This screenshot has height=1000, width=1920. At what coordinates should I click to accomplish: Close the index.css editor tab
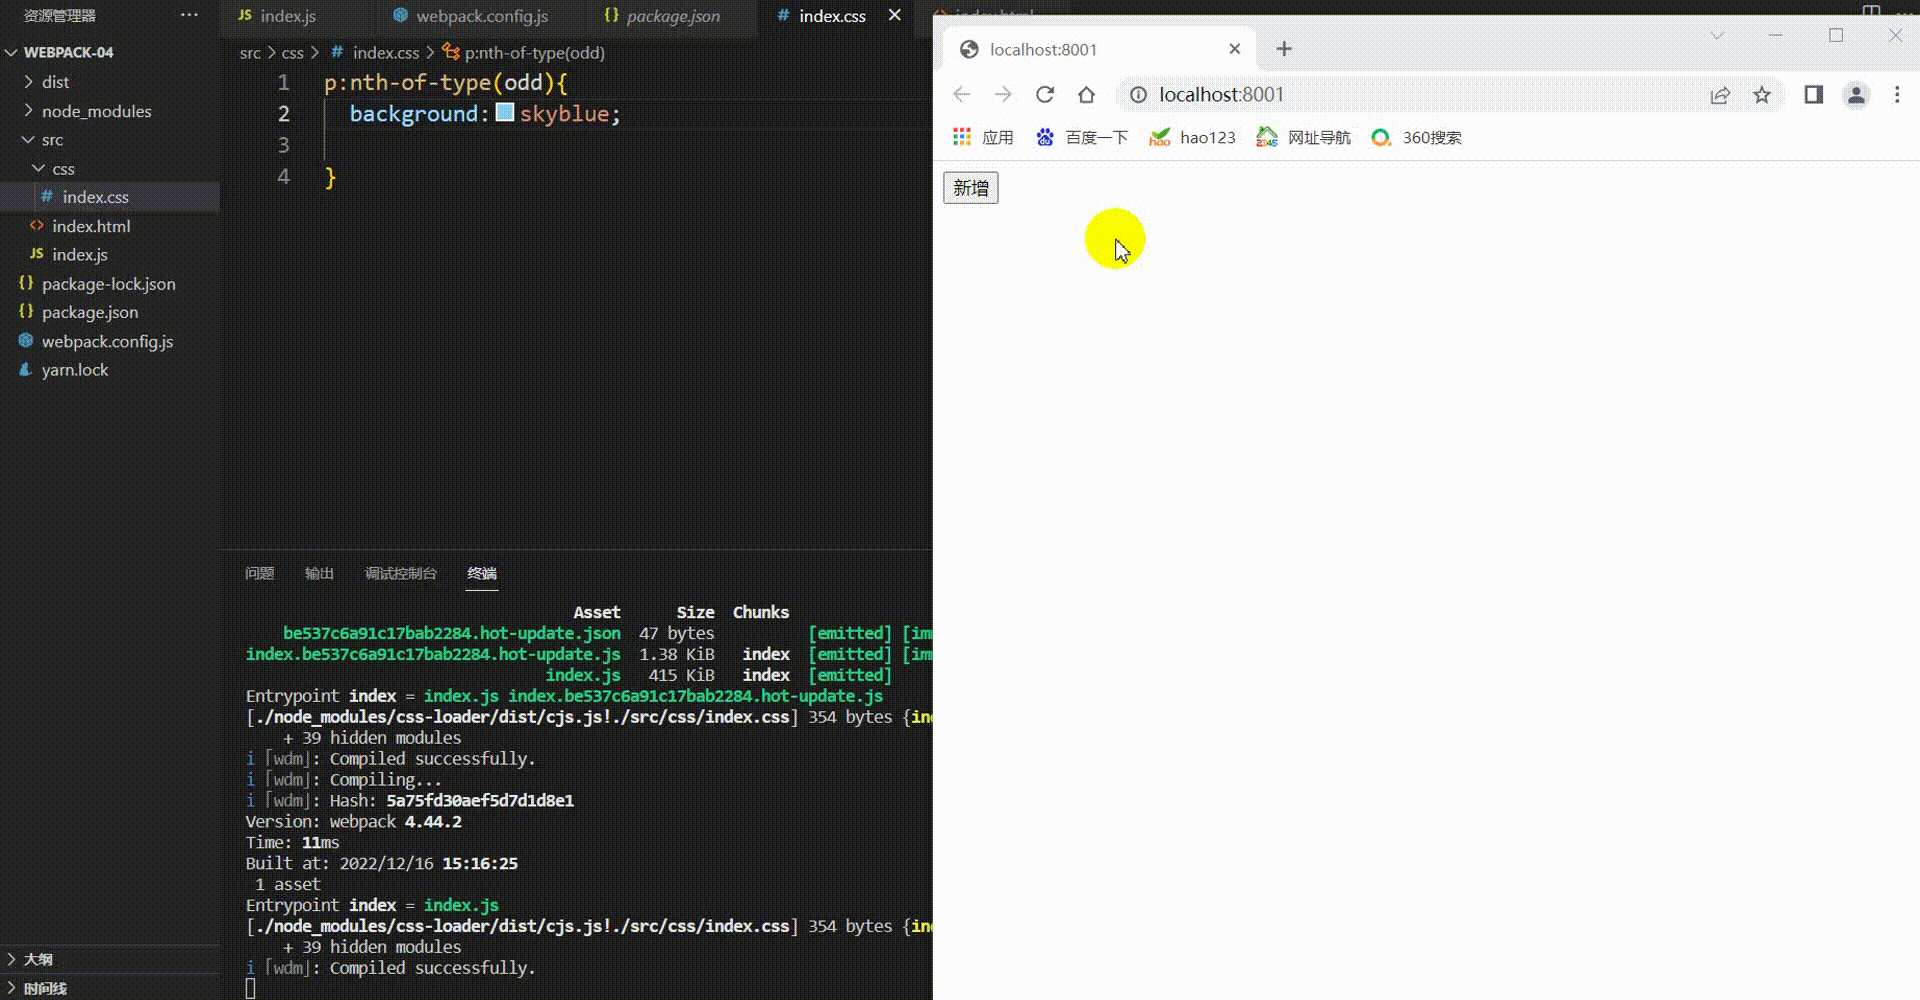point(894,15)
